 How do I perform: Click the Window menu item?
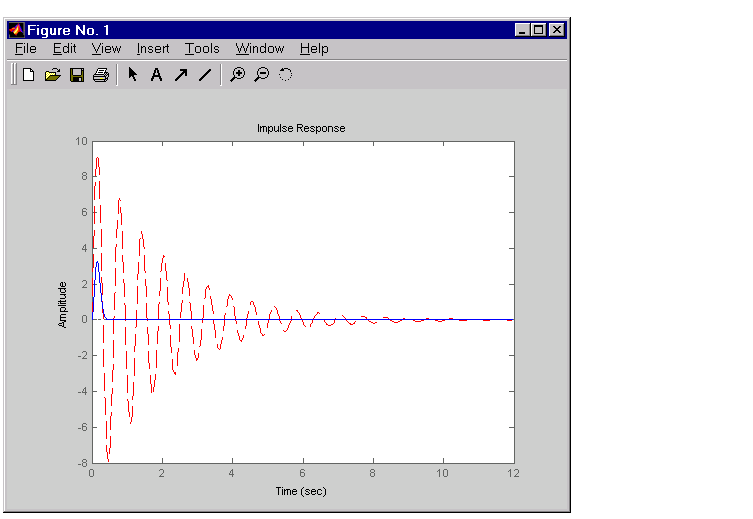click(259, 48)
